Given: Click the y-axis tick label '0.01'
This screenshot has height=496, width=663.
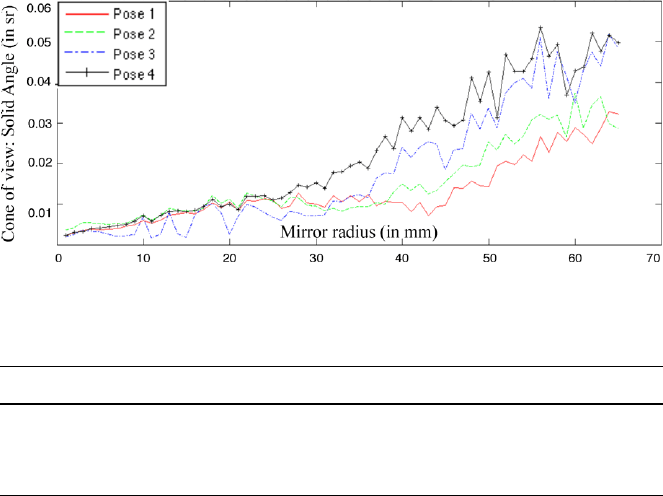Looking at the screenshot, I should click(39, 212).
